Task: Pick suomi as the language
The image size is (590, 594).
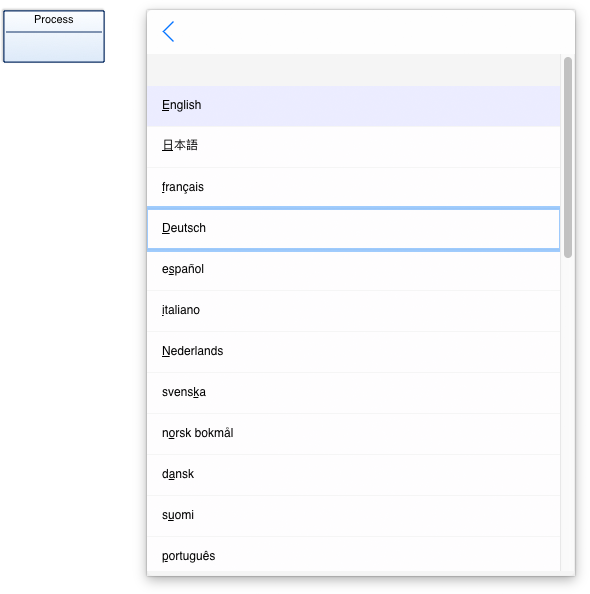Action: pyautogui.click(x=354, y=515)
